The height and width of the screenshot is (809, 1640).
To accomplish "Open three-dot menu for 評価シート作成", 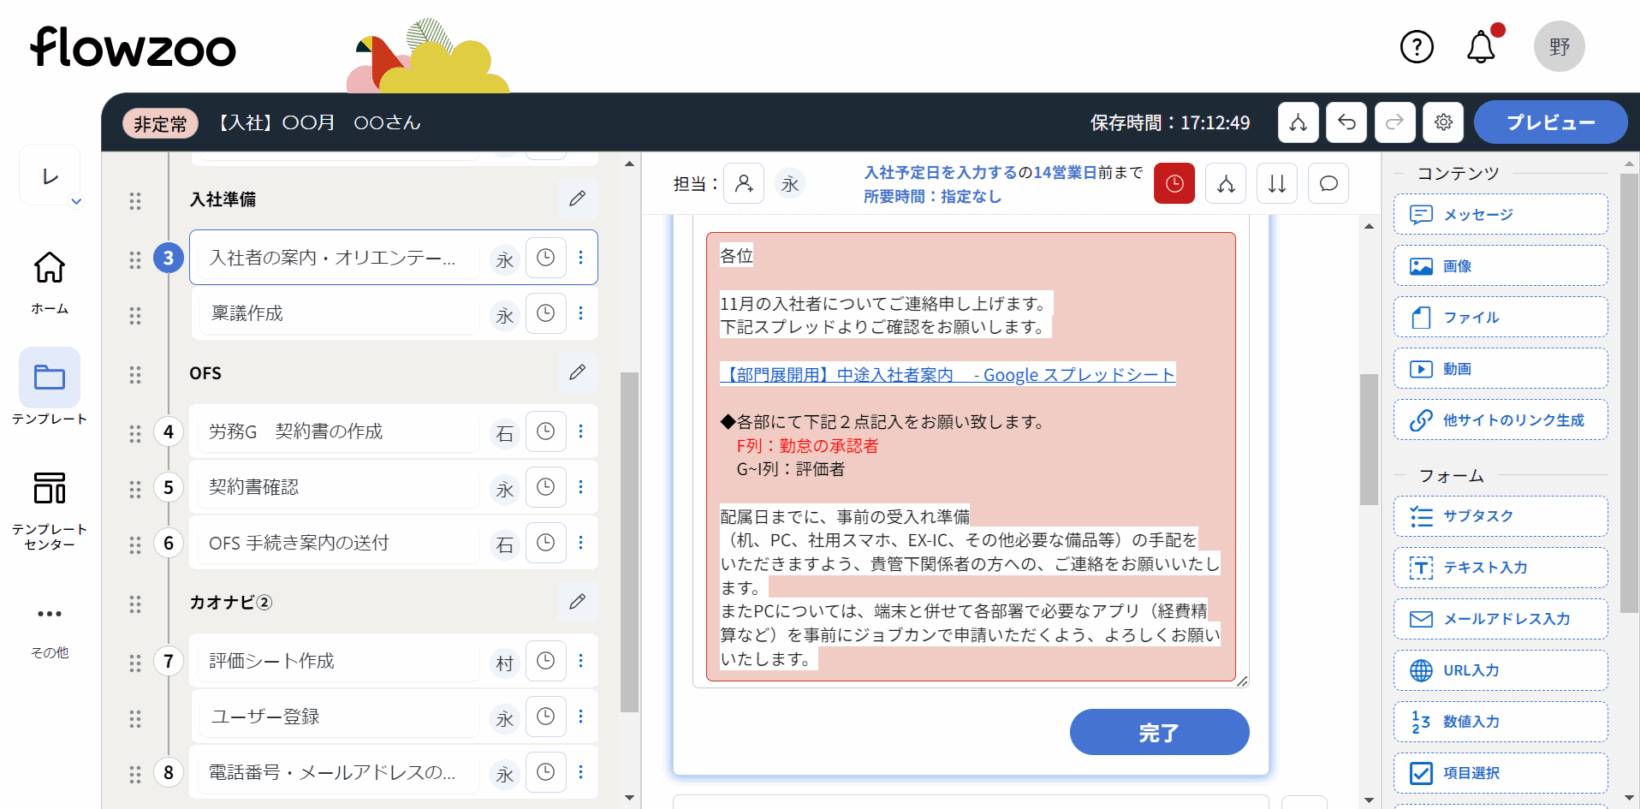I will coord(581,661).
